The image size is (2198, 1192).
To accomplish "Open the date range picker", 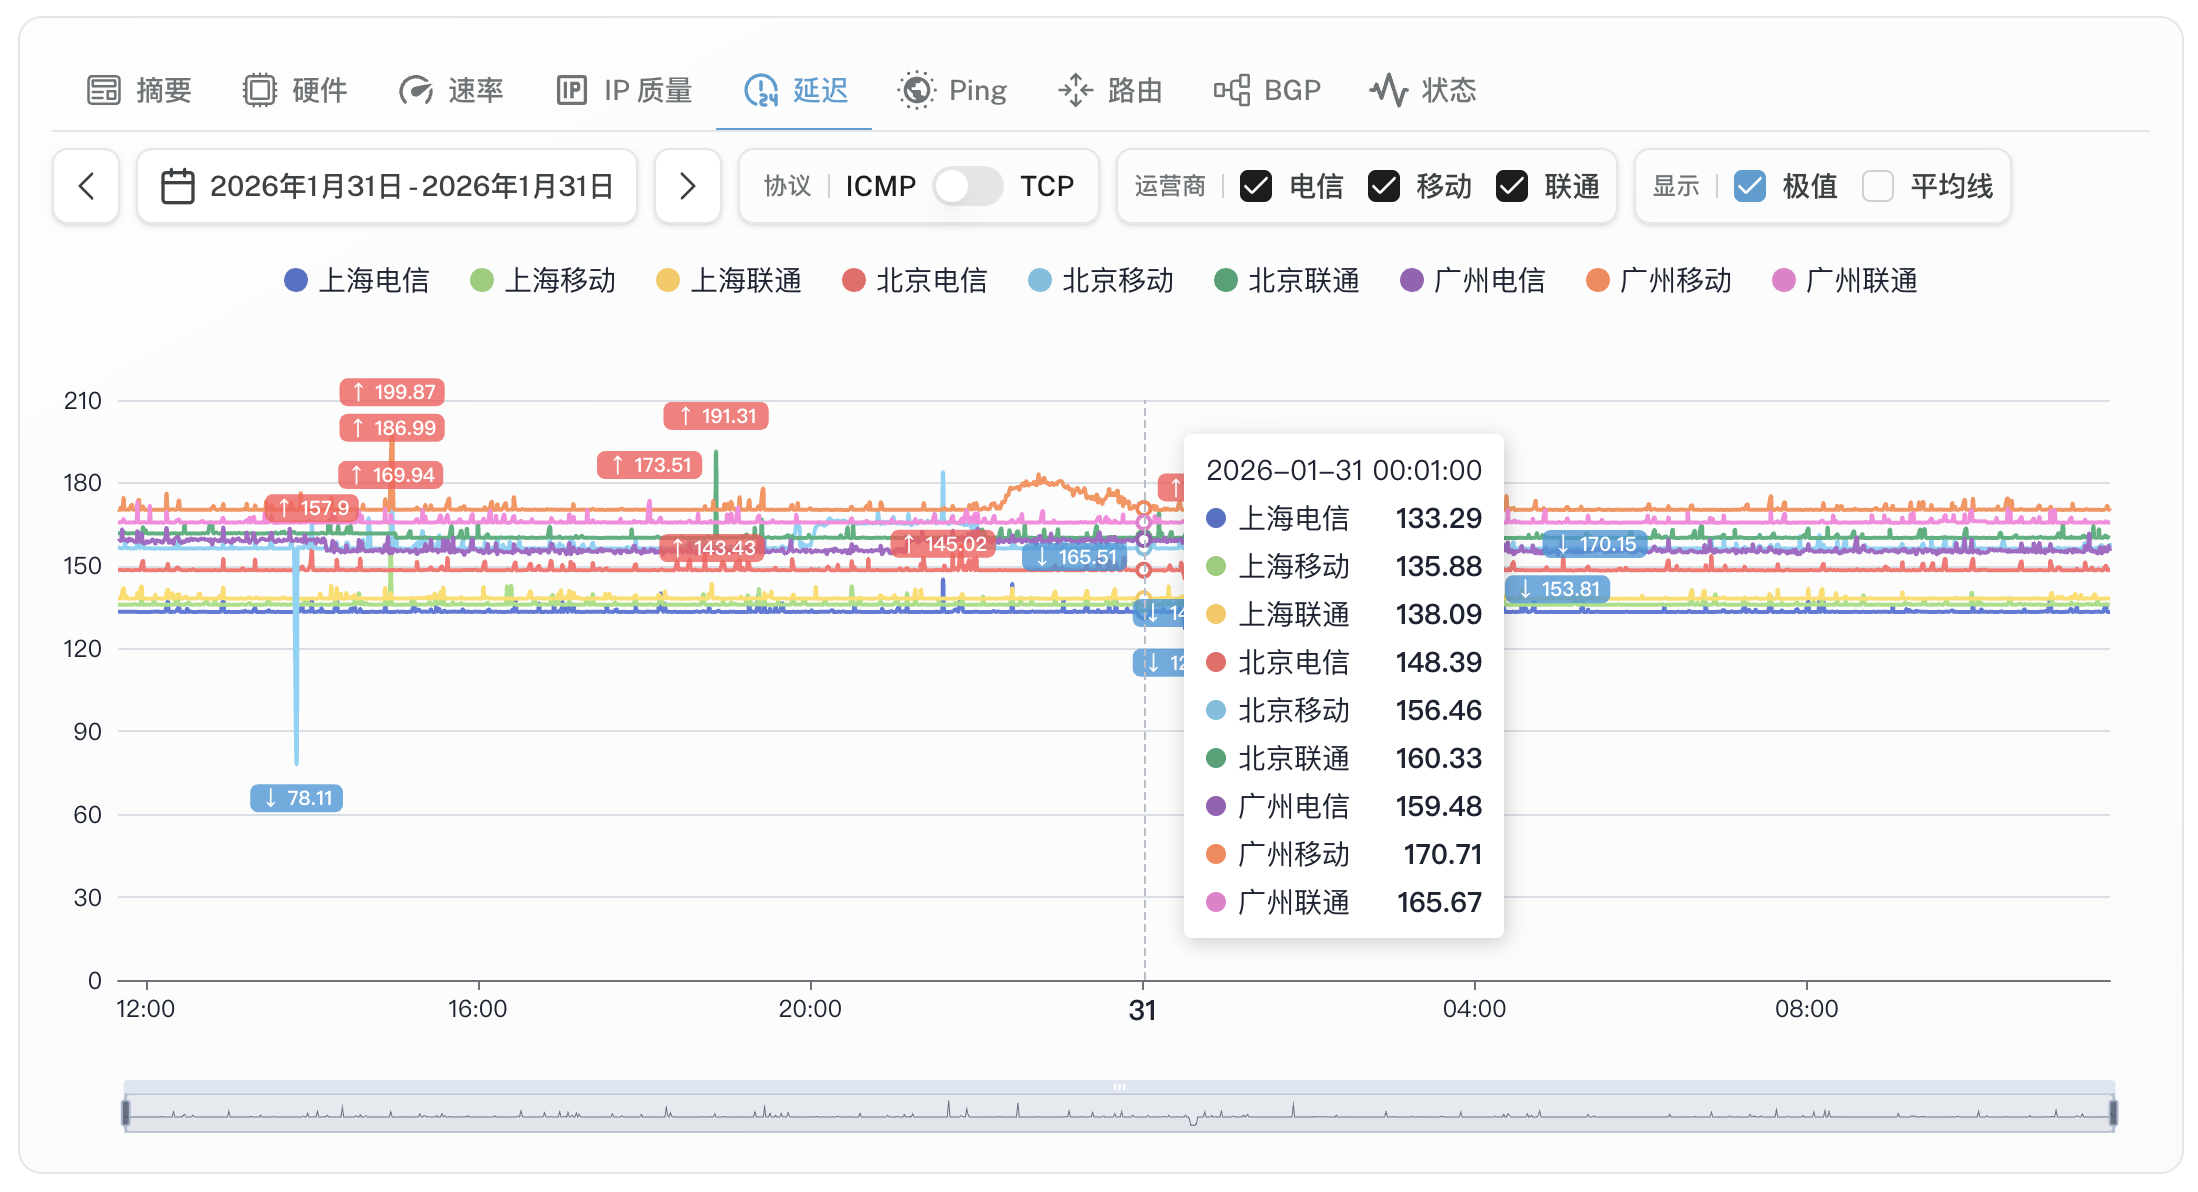I will pyautogui.click(x=387, y=186).
